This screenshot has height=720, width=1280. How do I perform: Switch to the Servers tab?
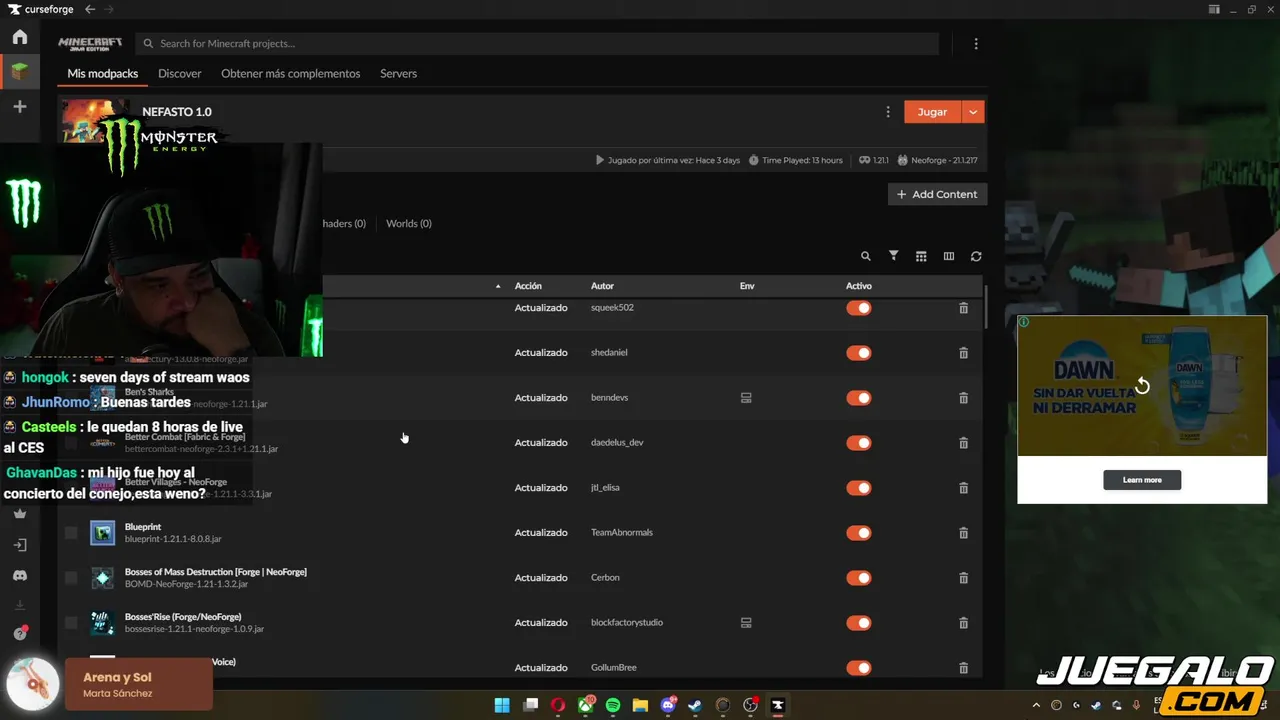398,74
